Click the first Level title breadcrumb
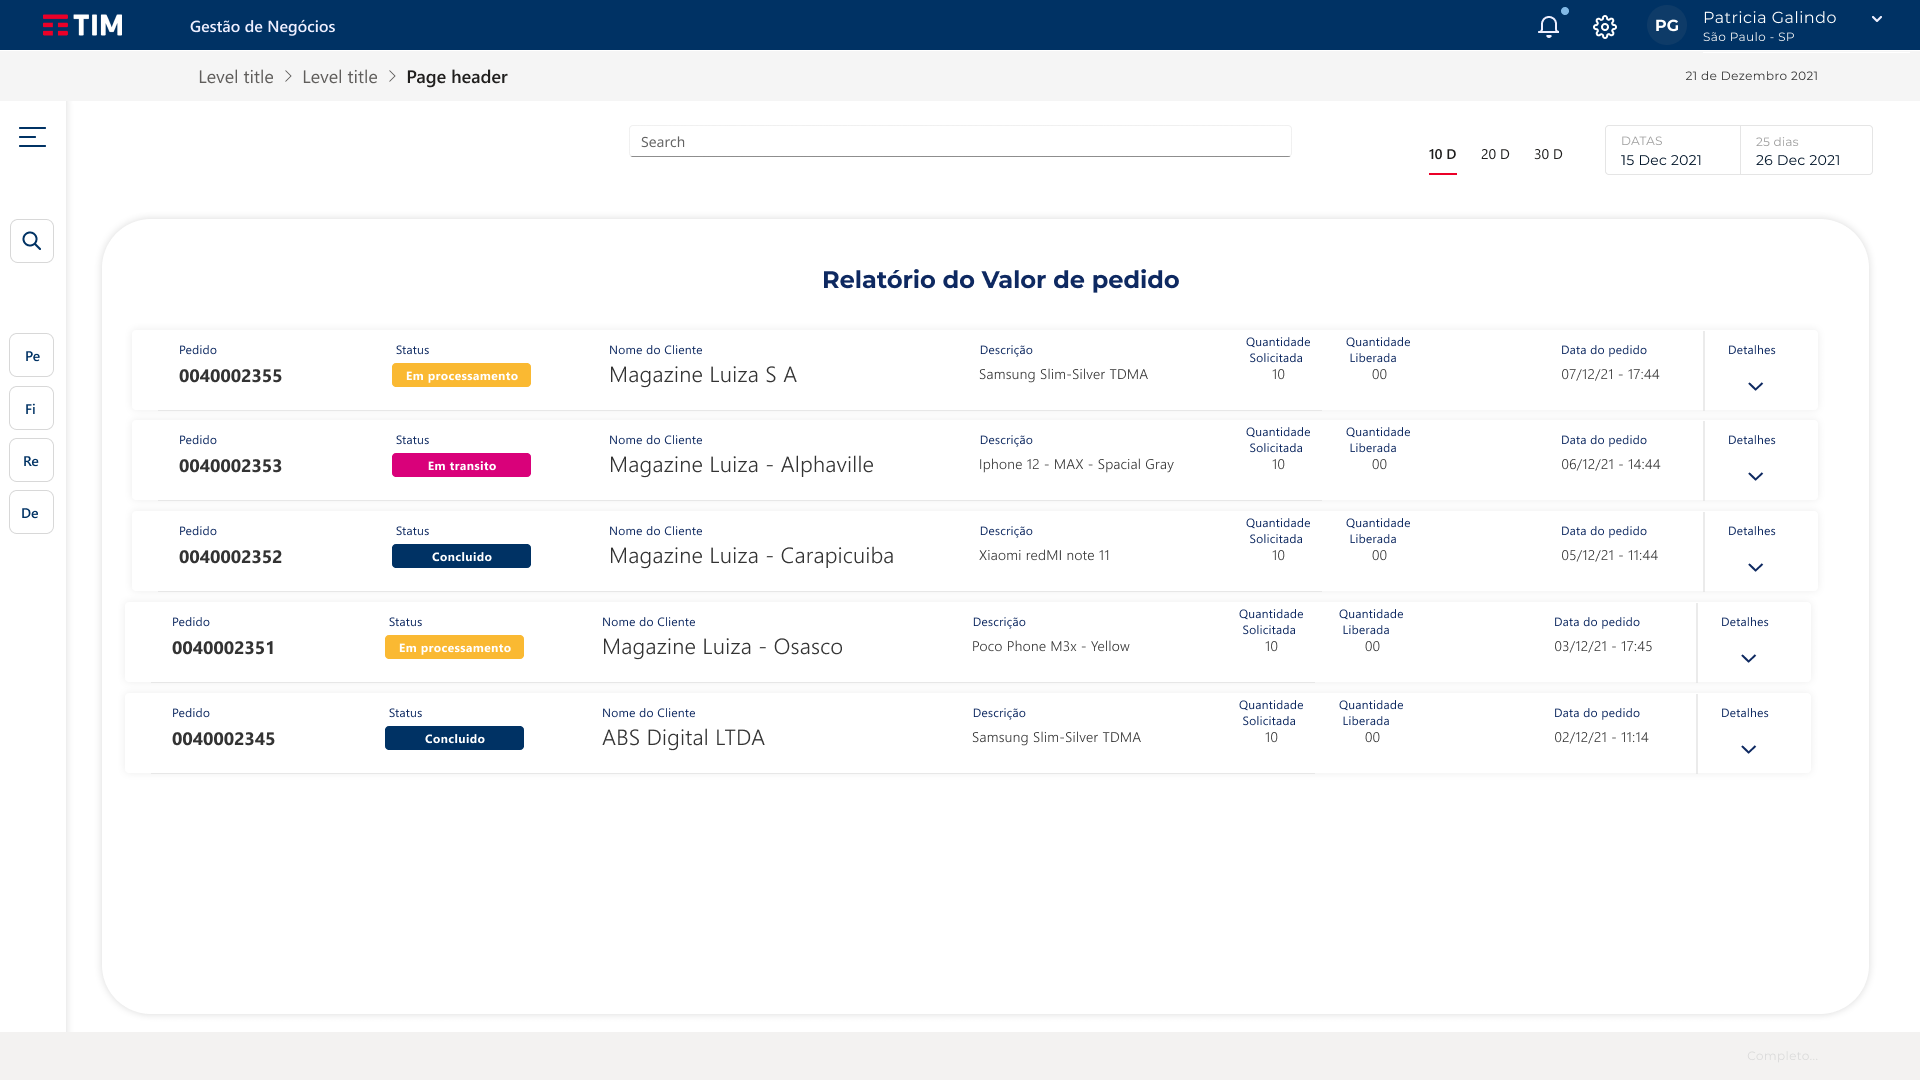 point(236,77)
